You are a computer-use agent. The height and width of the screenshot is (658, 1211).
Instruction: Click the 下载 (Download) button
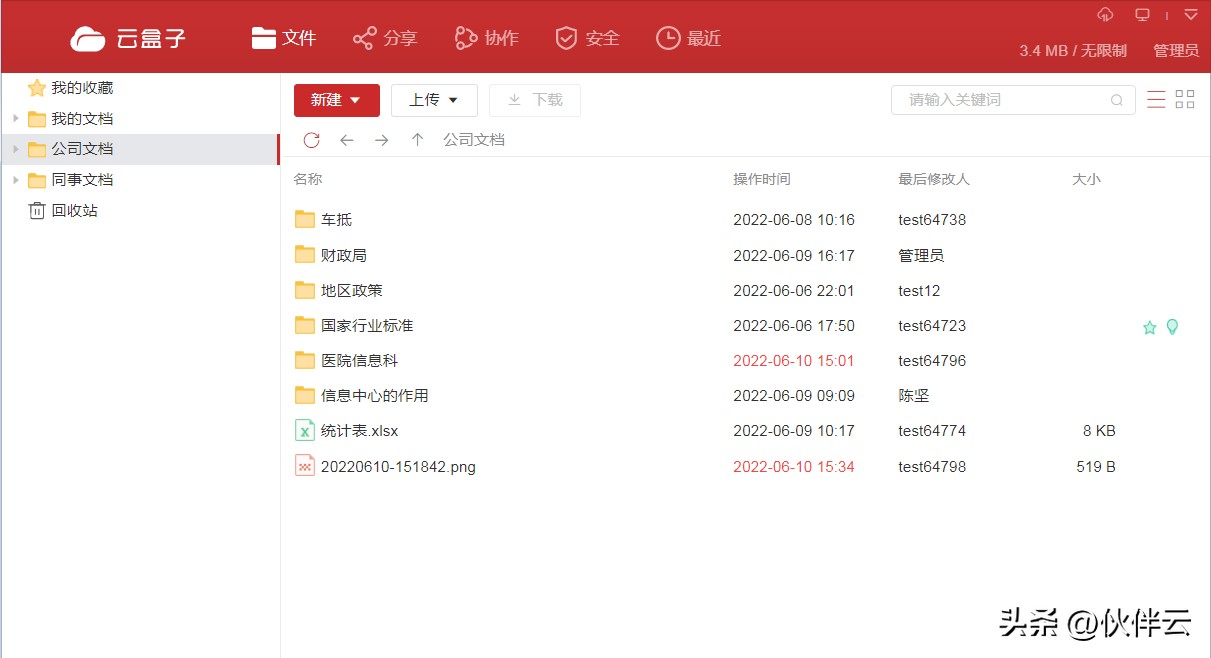[535, 100]
